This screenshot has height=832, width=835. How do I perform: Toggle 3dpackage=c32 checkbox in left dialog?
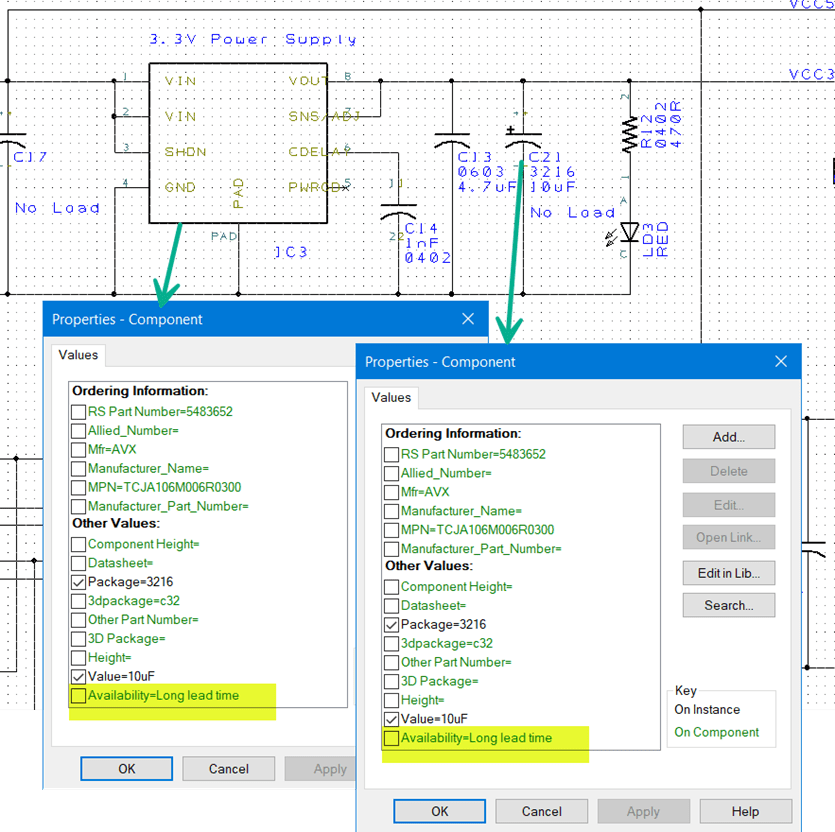(78, 601)
